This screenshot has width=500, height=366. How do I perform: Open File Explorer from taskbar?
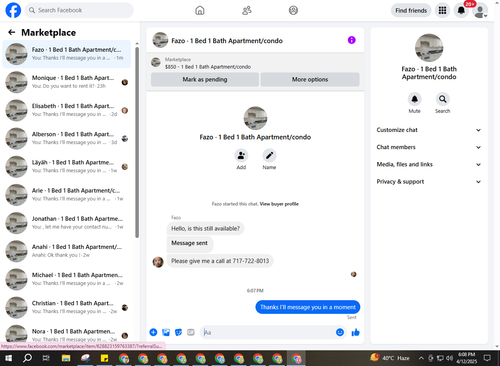[x=66, y=358]
